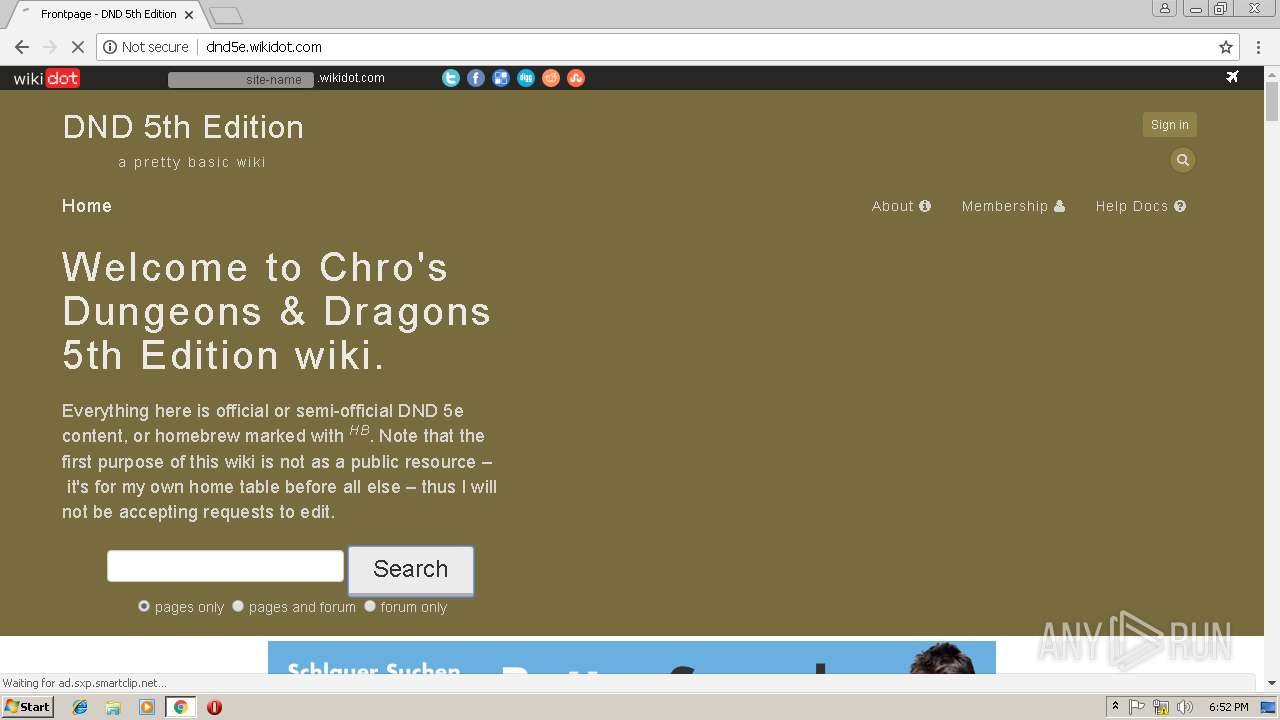Select the 'pages and forum' radio option
This screenshot has width=1280, height=720.
tap(238, 606)
